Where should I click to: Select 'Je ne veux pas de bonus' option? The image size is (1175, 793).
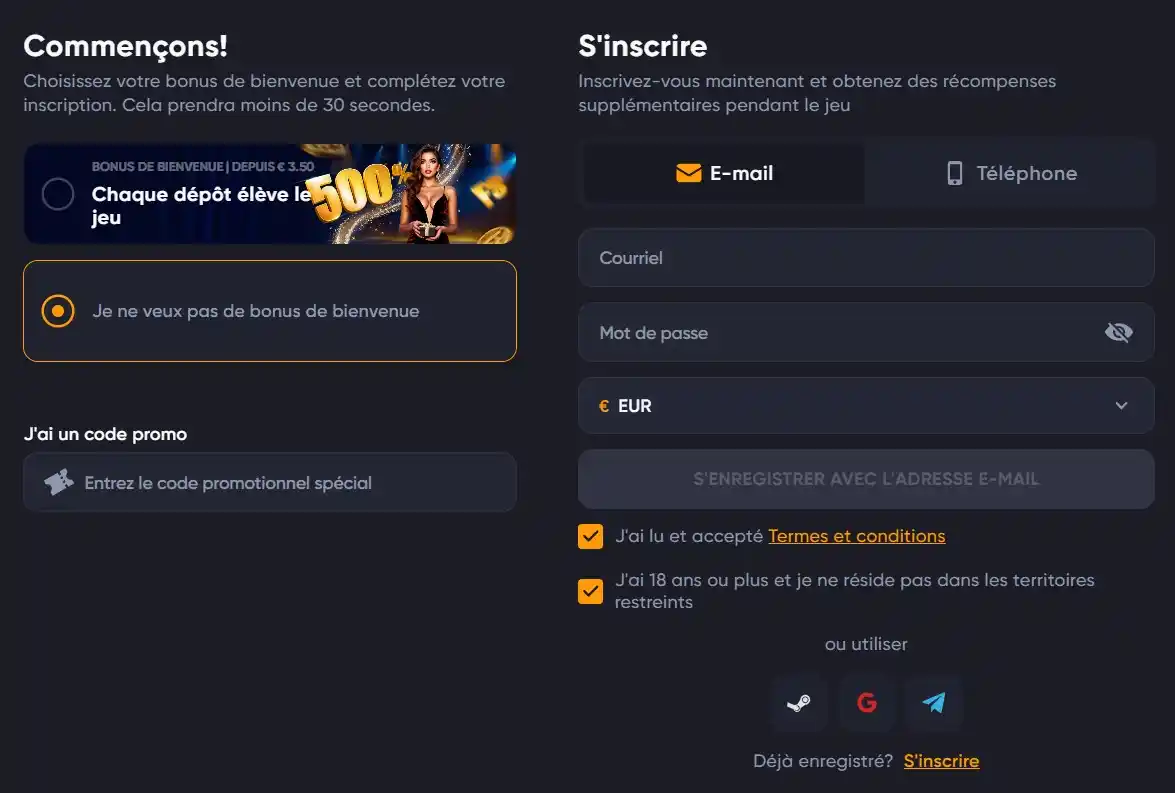click(x=58, y=311)
